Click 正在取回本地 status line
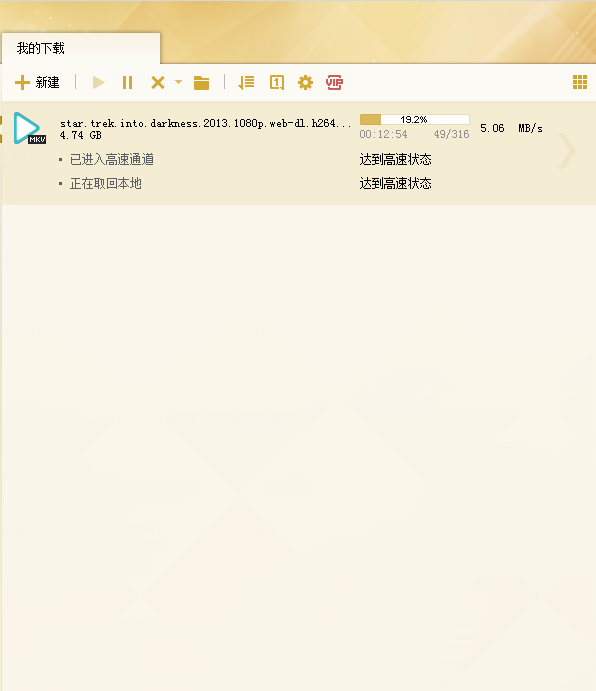596x691 pixels. pos(105,183)
